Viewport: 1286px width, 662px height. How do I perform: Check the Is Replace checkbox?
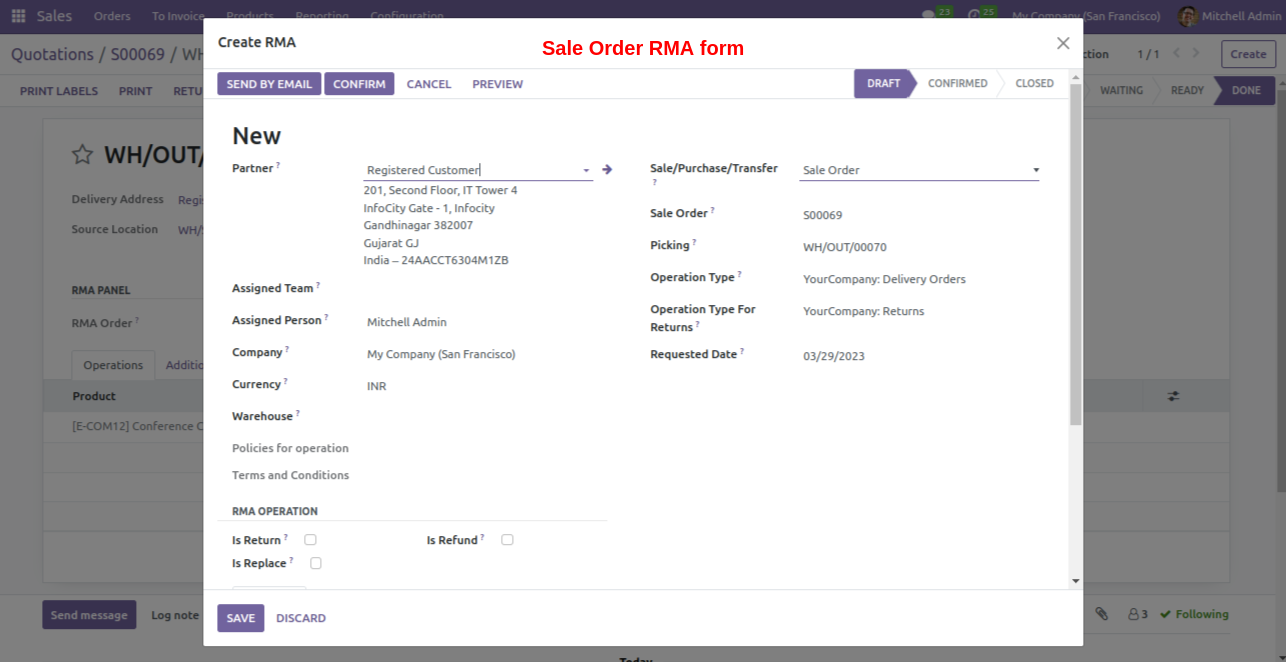[316, 563]
